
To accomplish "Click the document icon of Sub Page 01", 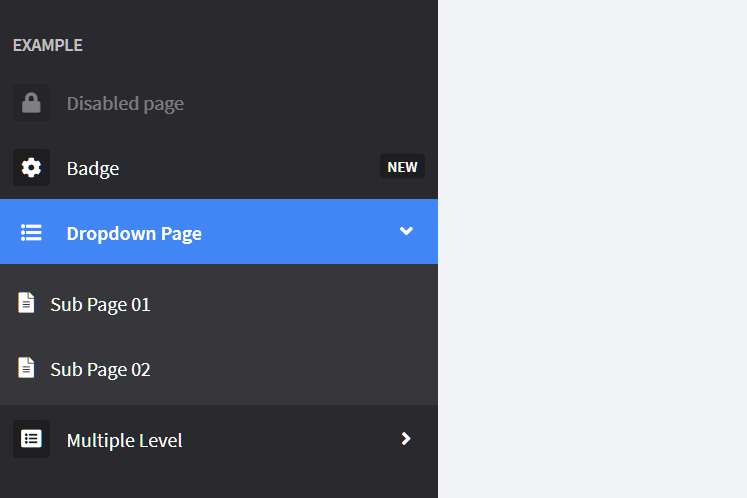I will point(26,303).
